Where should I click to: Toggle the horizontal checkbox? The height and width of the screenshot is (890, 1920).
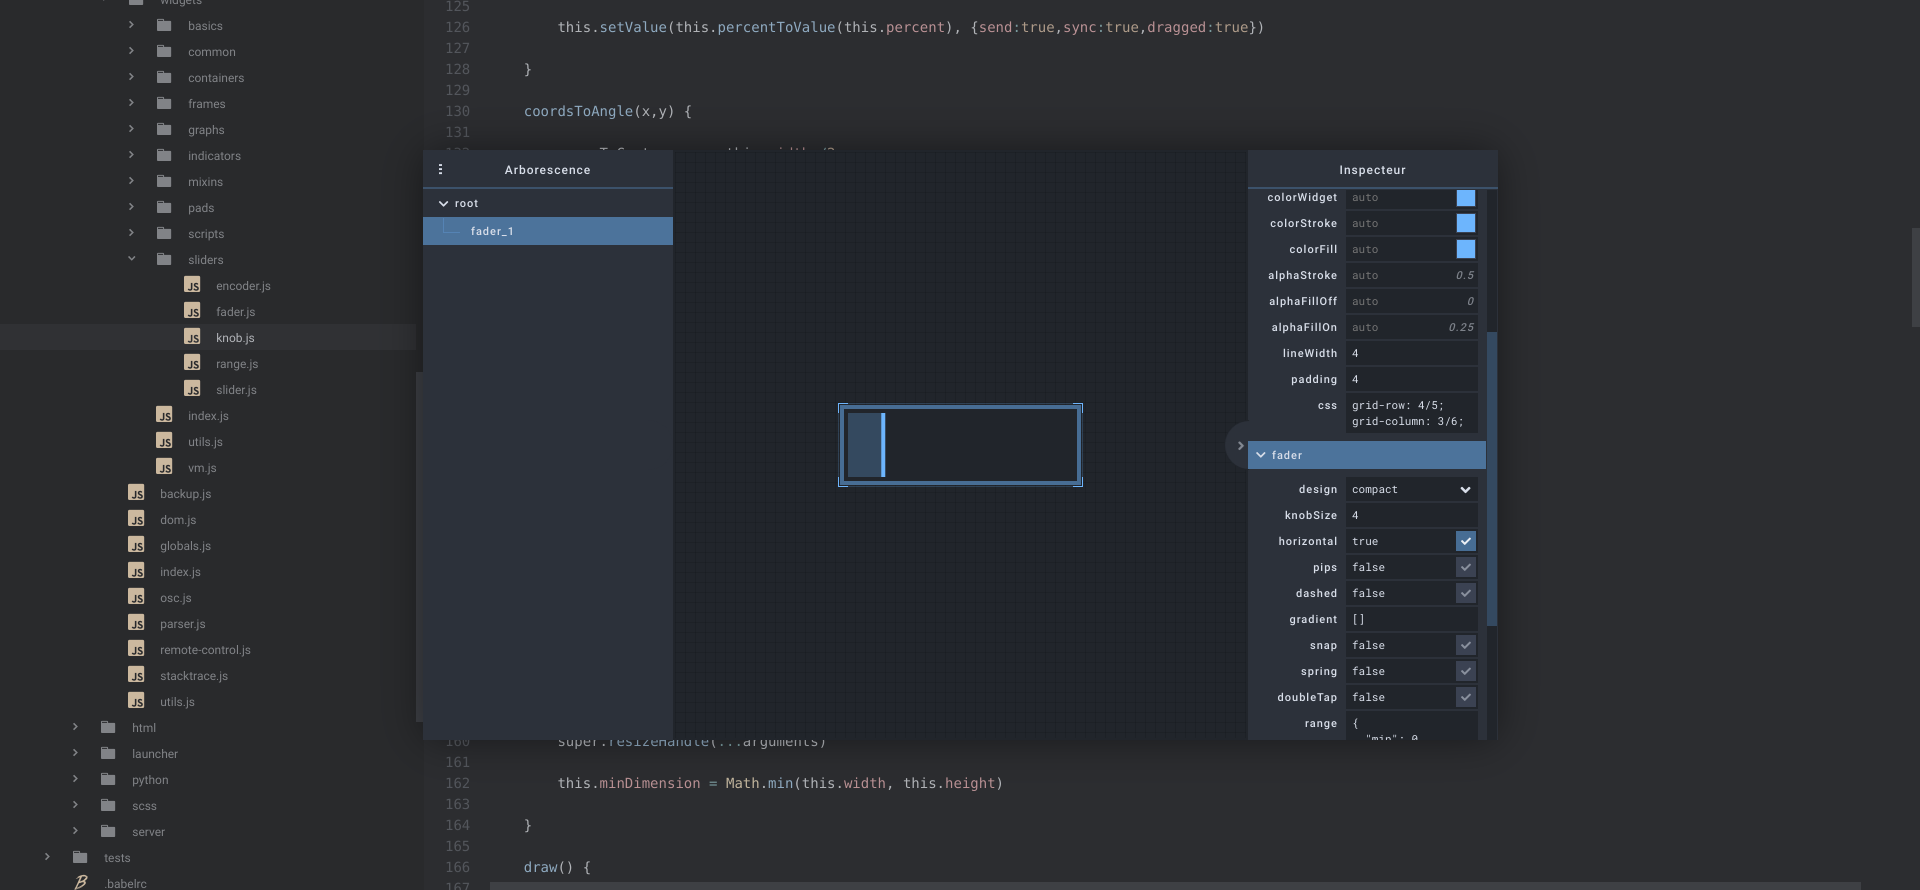pyautogui.click(x=1465, y=541)
